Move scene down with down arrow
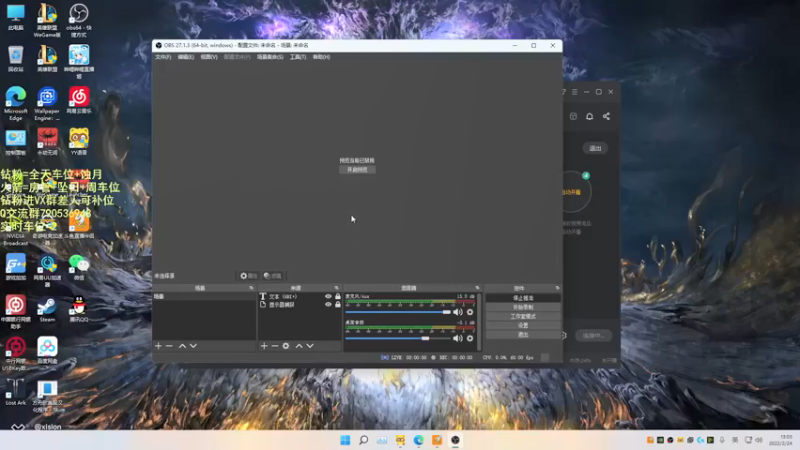The height and width of the screenshot is (450, 800). click(x=193, y=346)
